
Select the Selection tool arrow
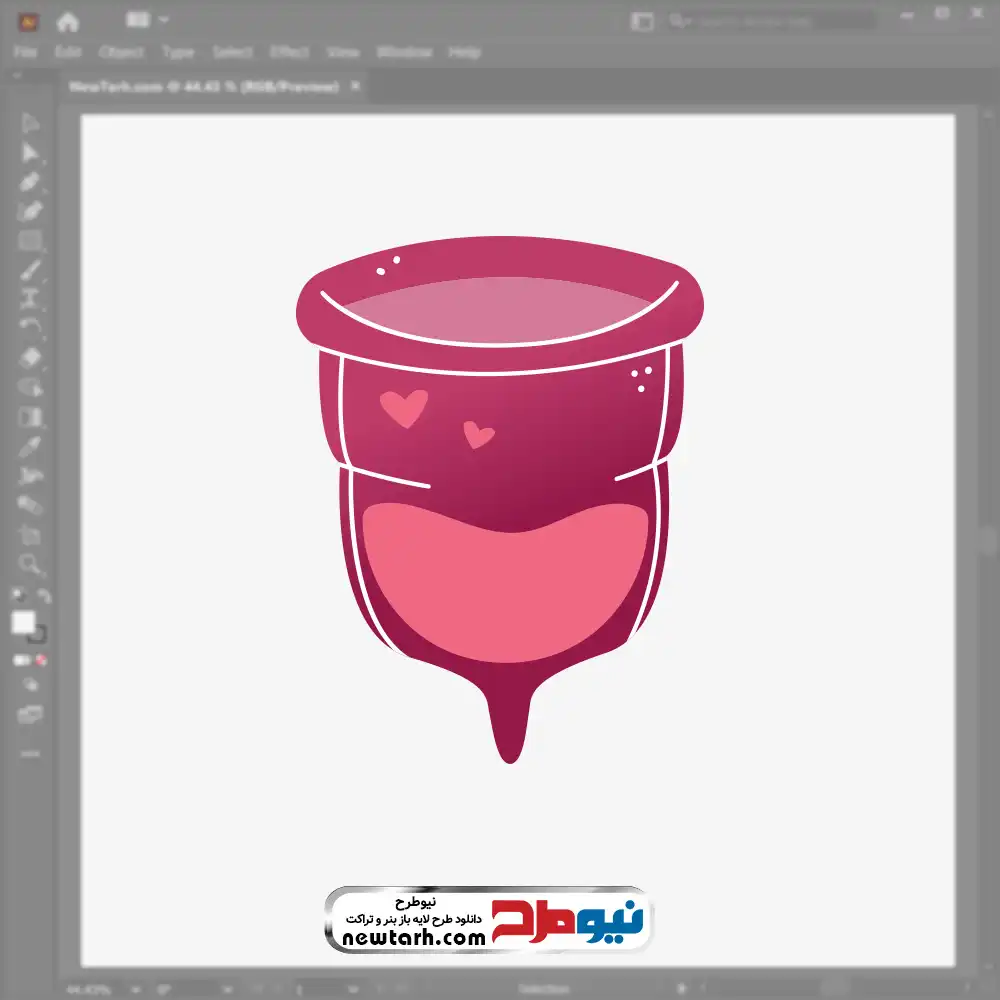30,123
